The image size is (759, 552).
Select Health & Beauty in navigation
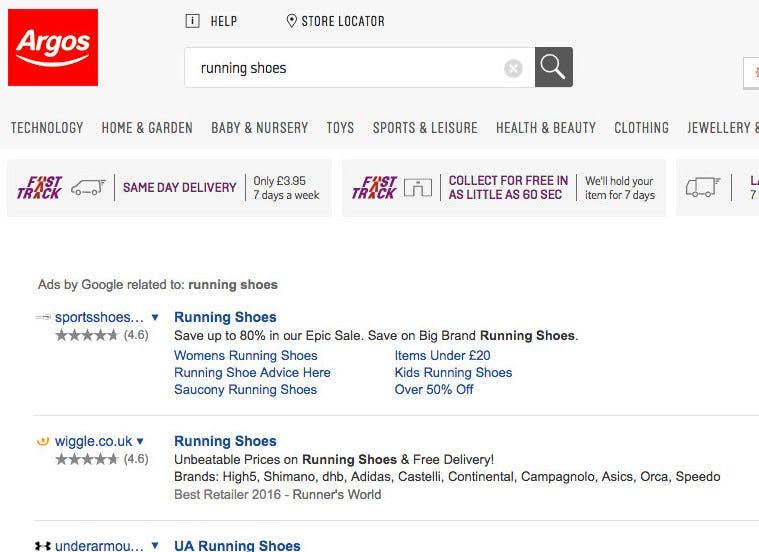tap(546, 128)
